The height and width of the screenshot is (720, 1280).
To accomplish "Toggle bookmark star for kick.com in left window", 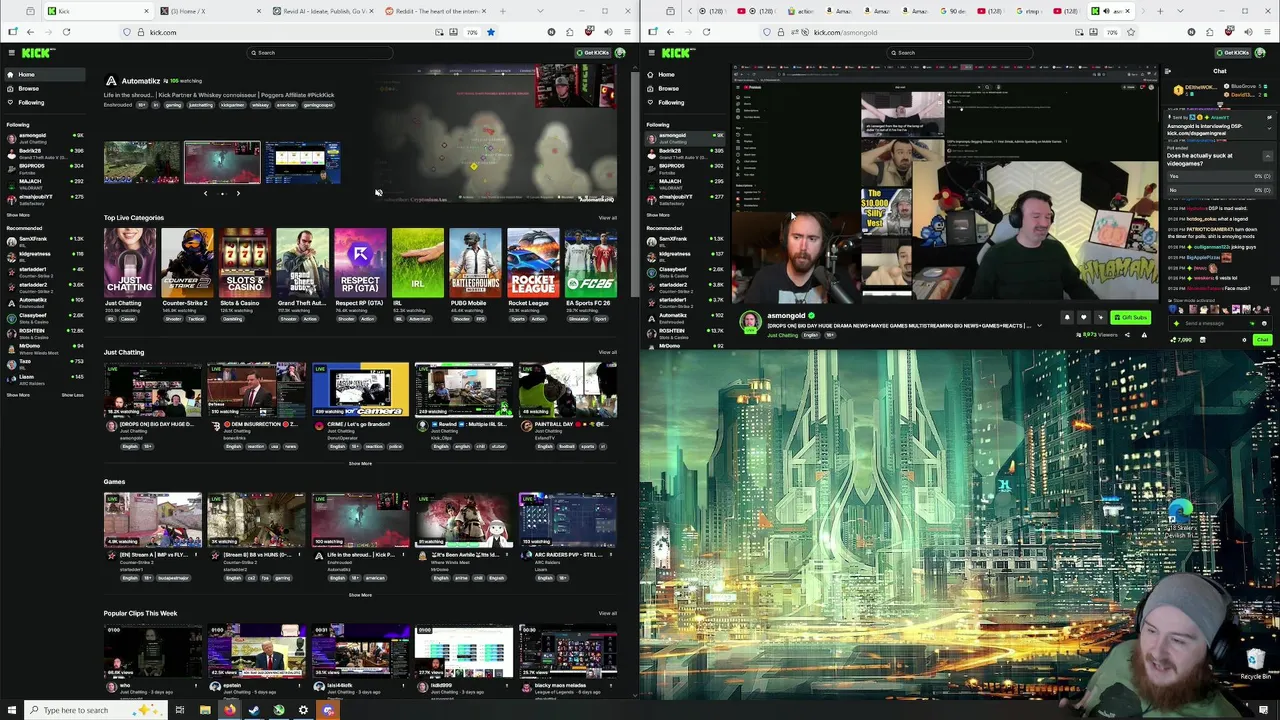I will coord(490,32).
